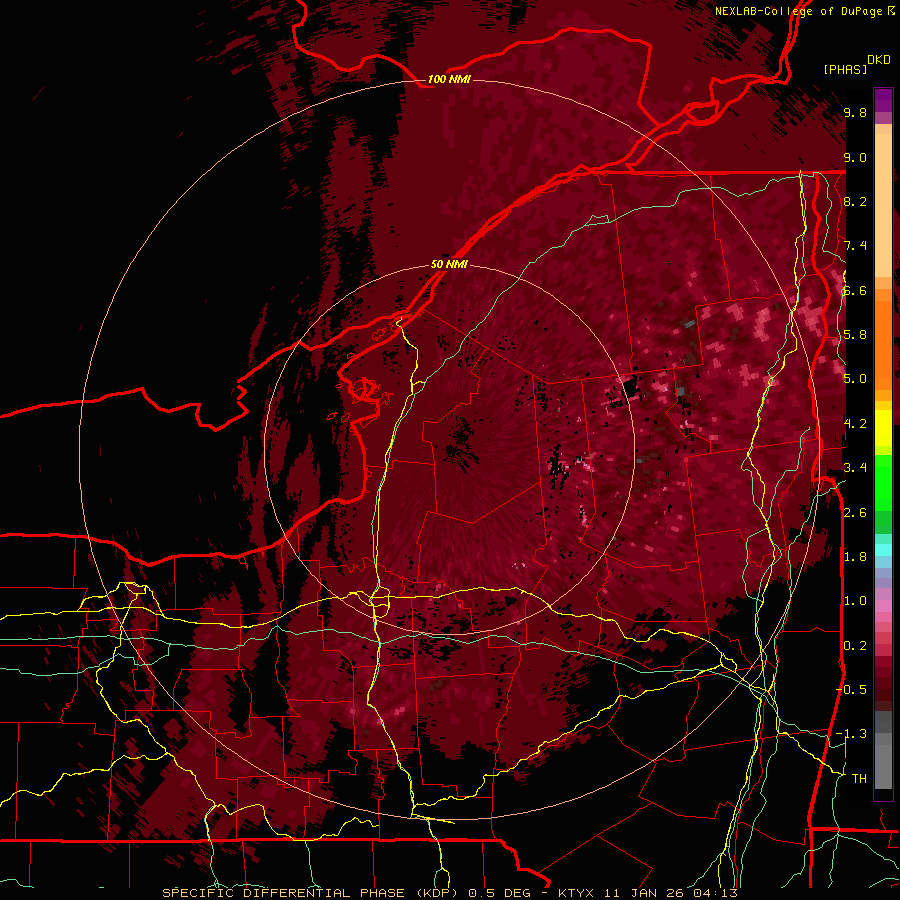The image size is (900, 900).
Task: Click "0.5 DEG" in the bottom caption
Action: (x=499, y=893)
